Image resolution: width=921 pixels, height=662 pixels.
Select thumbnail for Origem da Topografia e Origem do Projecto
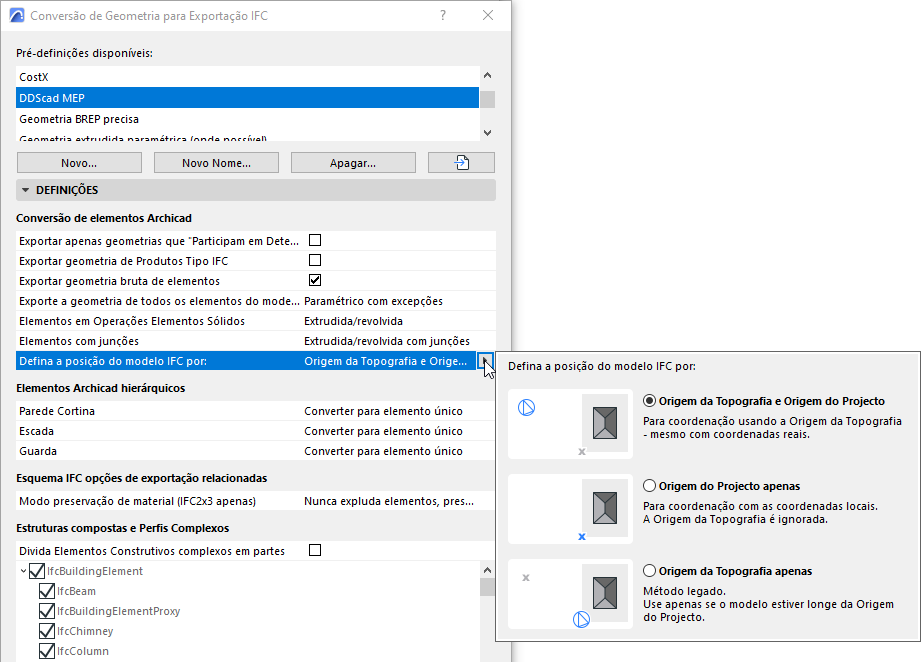coord(570,424)
